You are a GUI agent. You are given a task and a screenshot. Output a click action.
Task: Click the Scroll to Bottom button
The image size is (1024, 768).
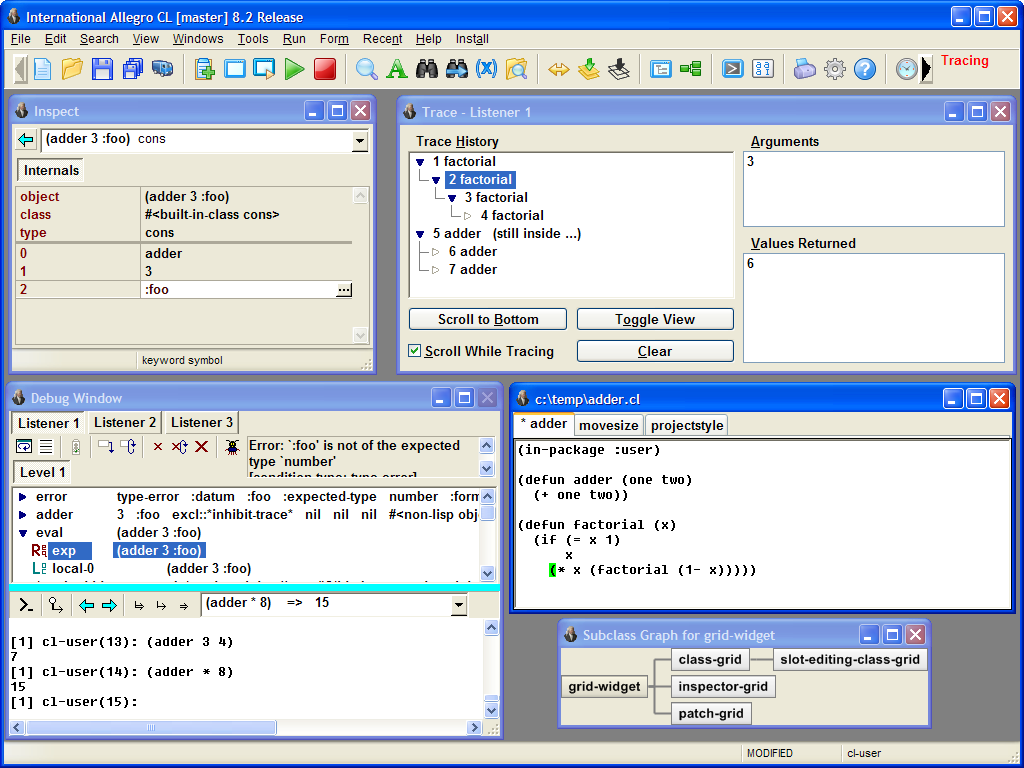coord(488,319)
